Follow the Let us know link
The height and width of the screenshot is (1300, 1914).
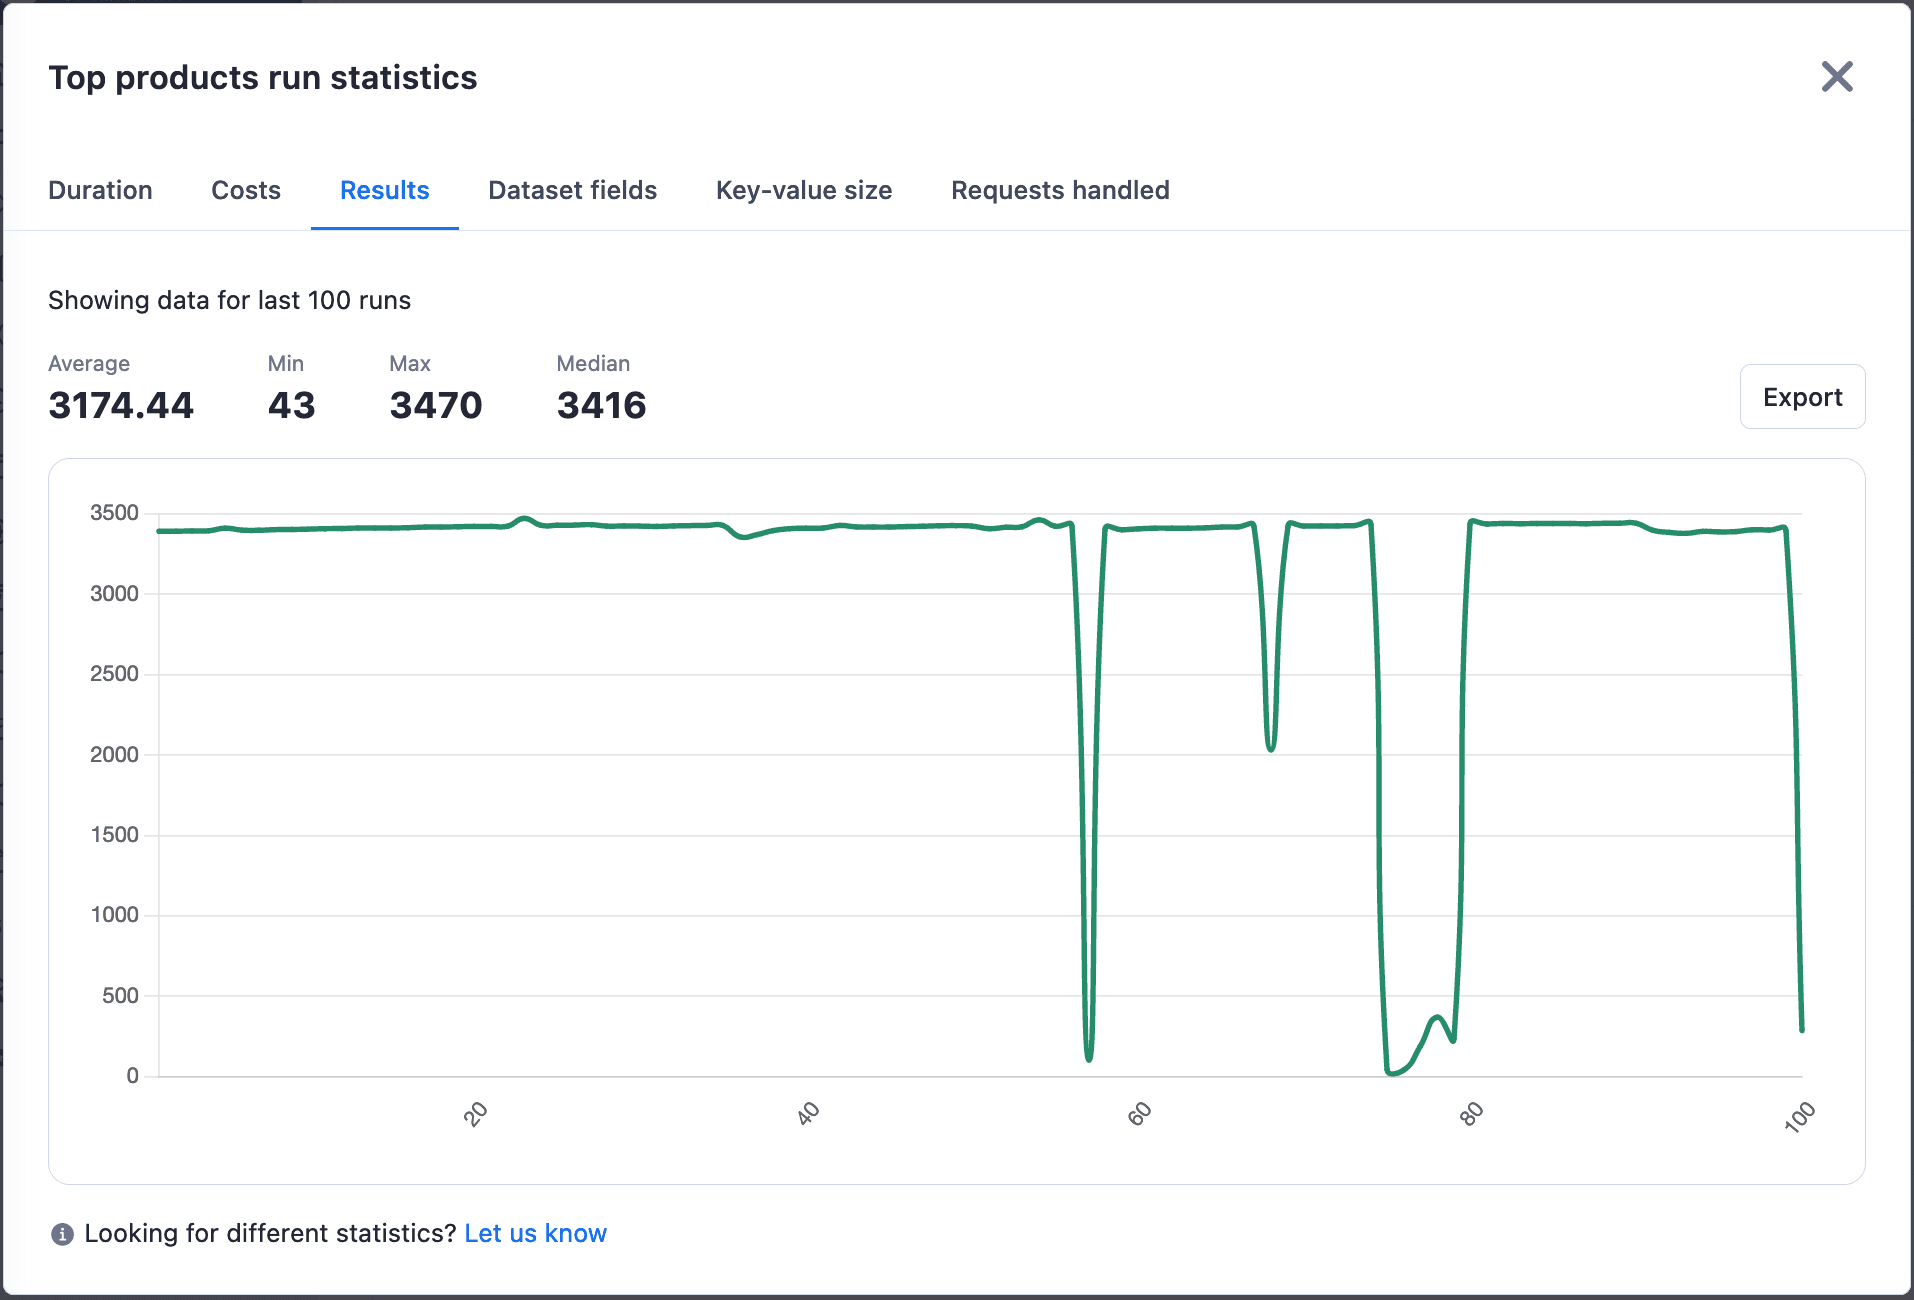(x=536, y=1233)
